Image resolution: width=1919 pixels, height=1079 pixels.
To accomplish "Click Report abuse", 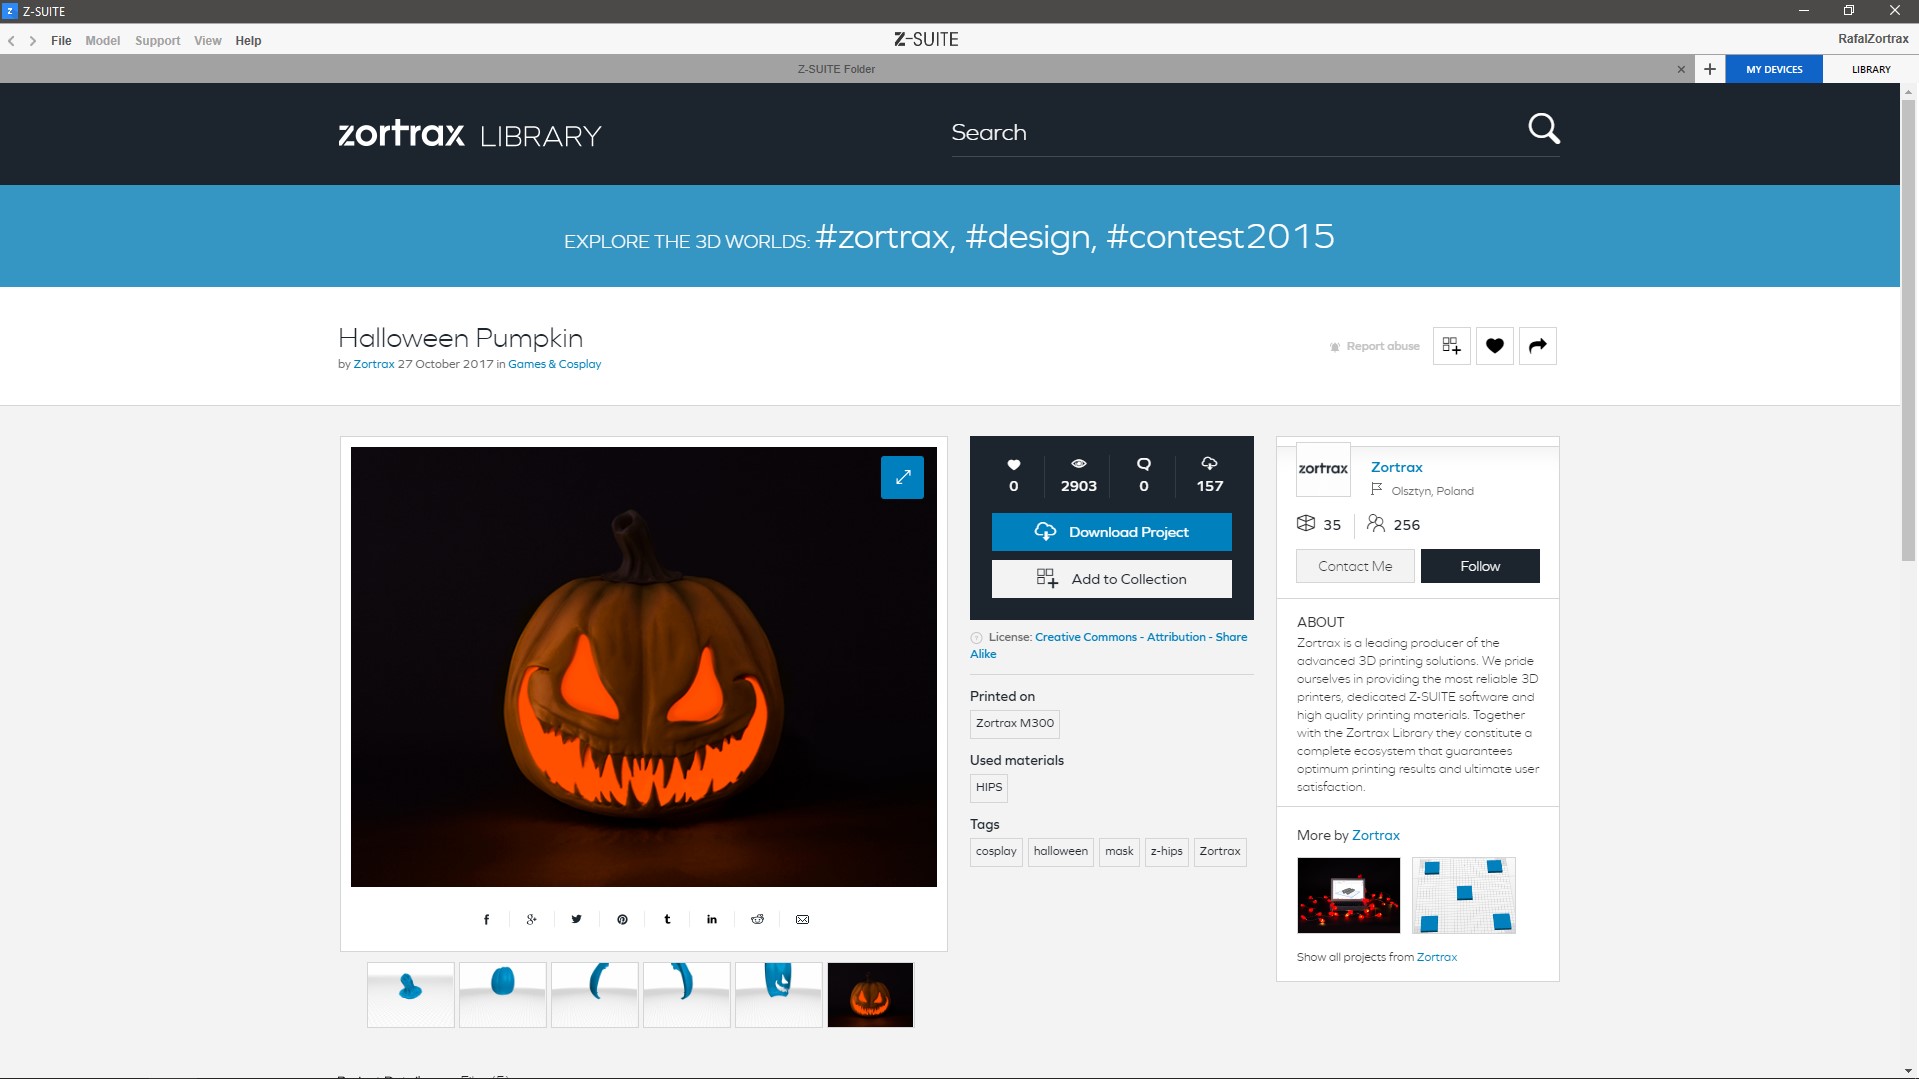I will point(1374,346).
